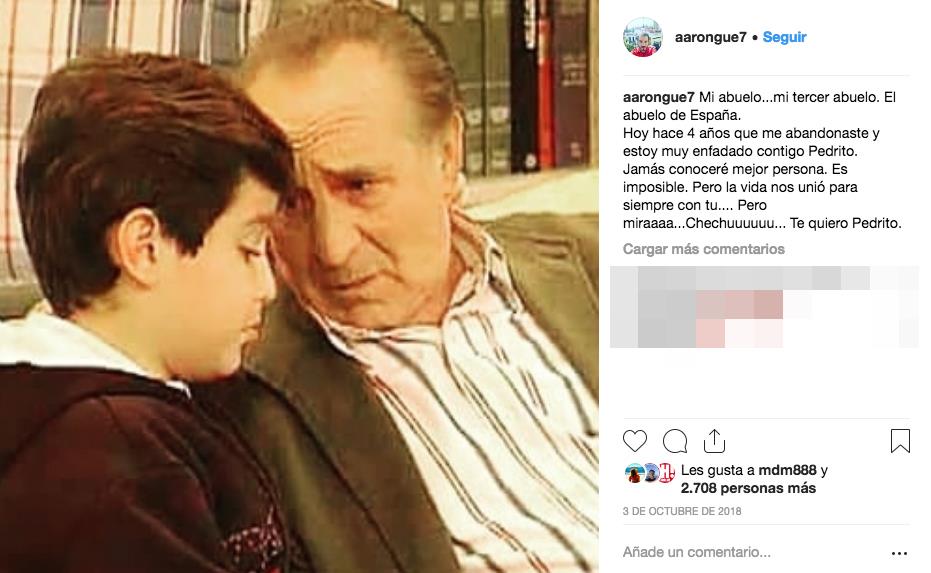Screen dimensions: 931x573
Task: Open aarongue7 username in the caption
Action: (x=658, y=97)
